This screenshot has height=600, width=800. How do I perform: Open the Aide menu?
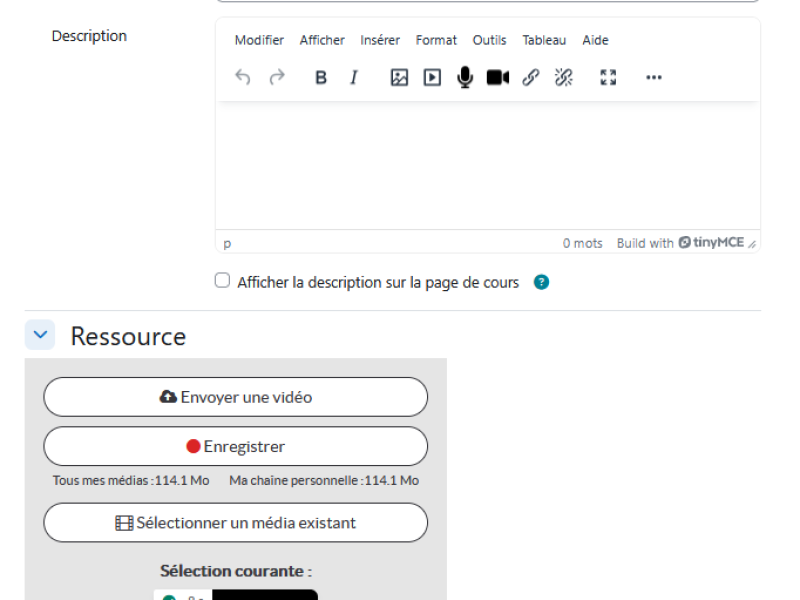(x=595, y=40)
